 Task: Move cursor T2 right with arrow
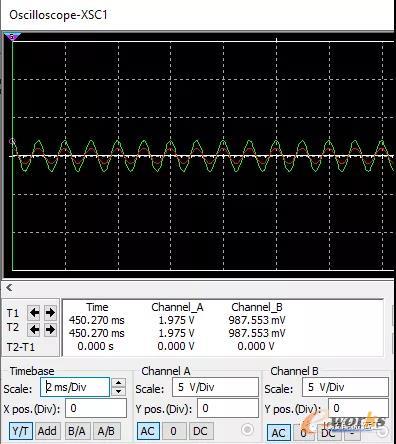coord(50,330)
